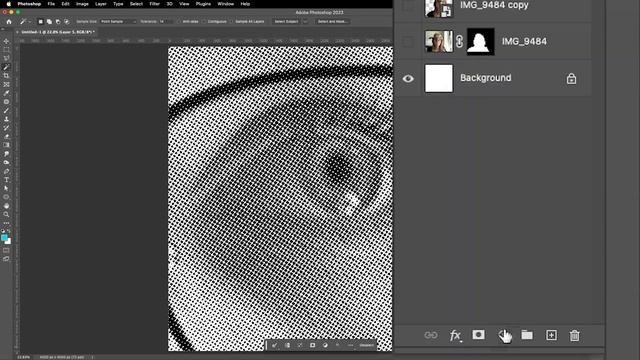Create a new layer group
This screenshot has width=640, height=360.
[527, 335]
